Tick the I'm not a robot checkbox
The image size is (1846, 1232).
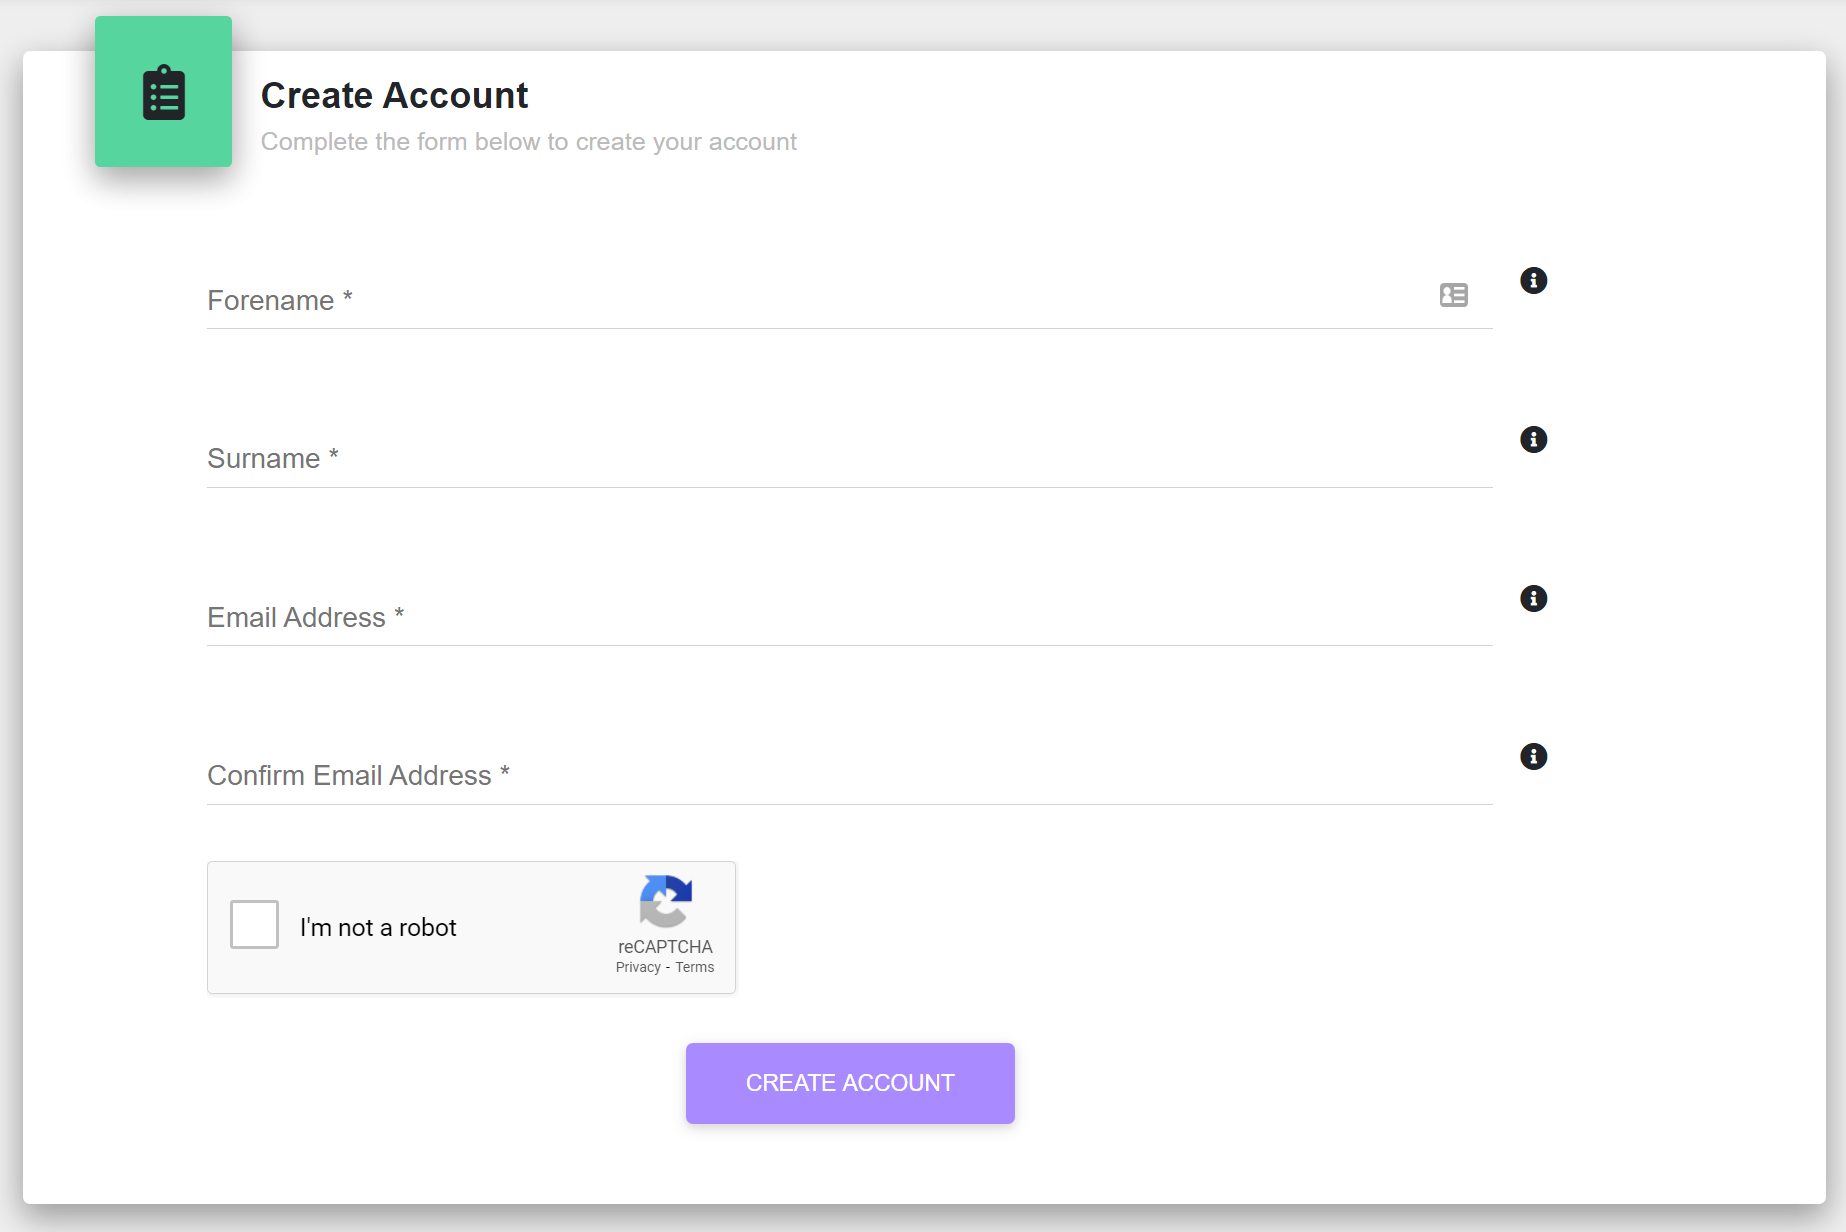pyautogui.click(x=254, y=925)
